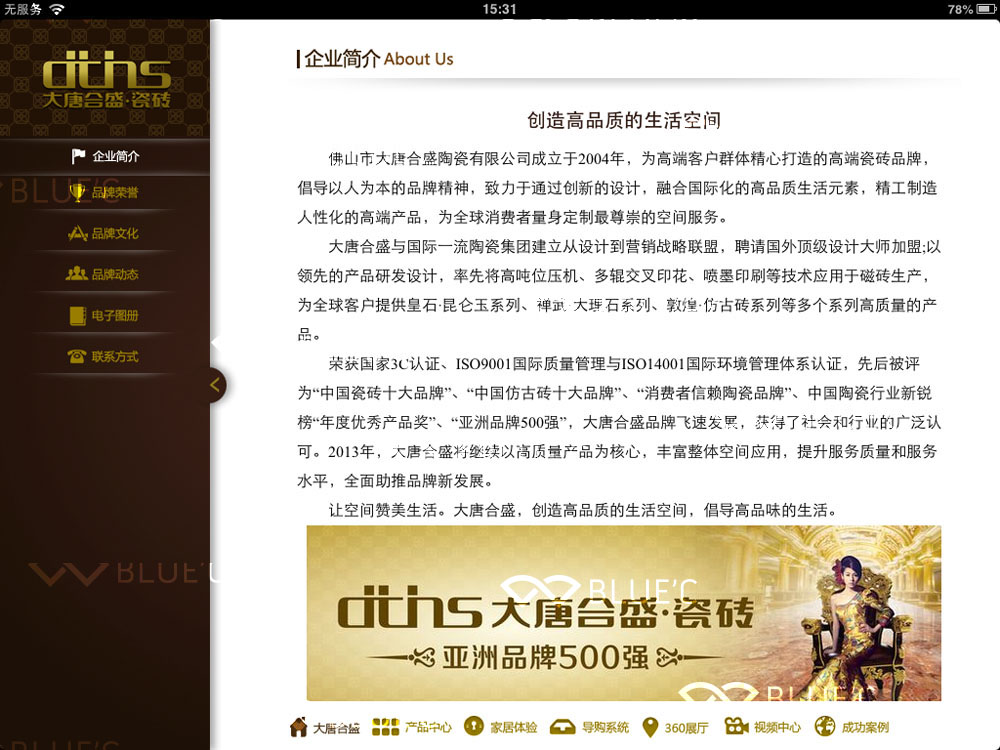Go to 成功案例 section
The height and width of the screenshot is (750, 1000).
(851, 727)
